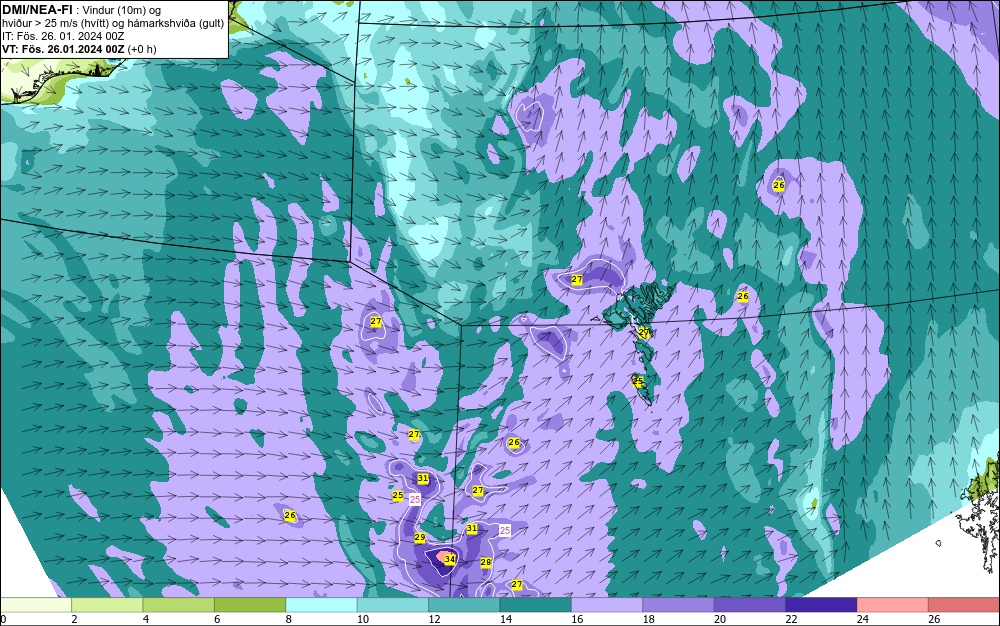The height and width of the screenshot is (626, 1000).
Task: Pick the 24–26 m/s pink legend swatch
Action: click(x=893, y=605)
